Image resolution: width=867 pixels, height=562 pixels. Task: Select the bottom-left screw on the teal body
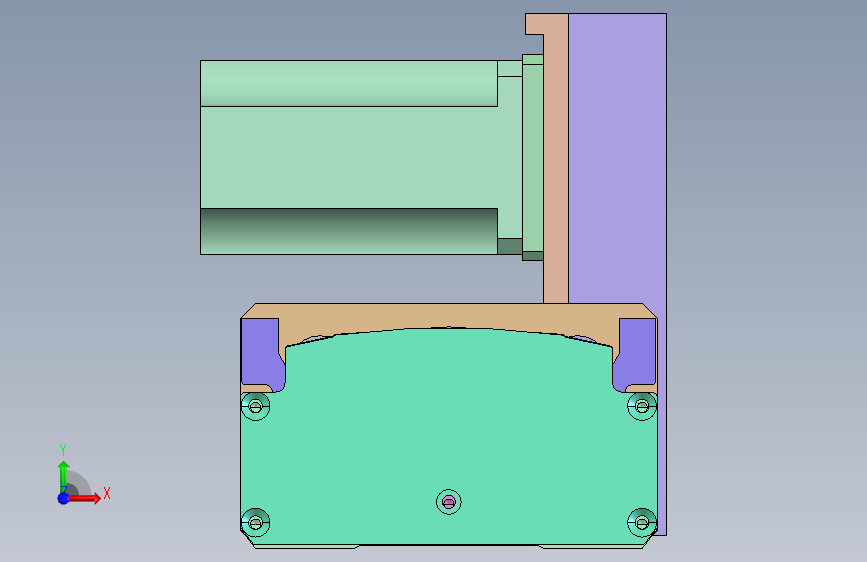255,522
